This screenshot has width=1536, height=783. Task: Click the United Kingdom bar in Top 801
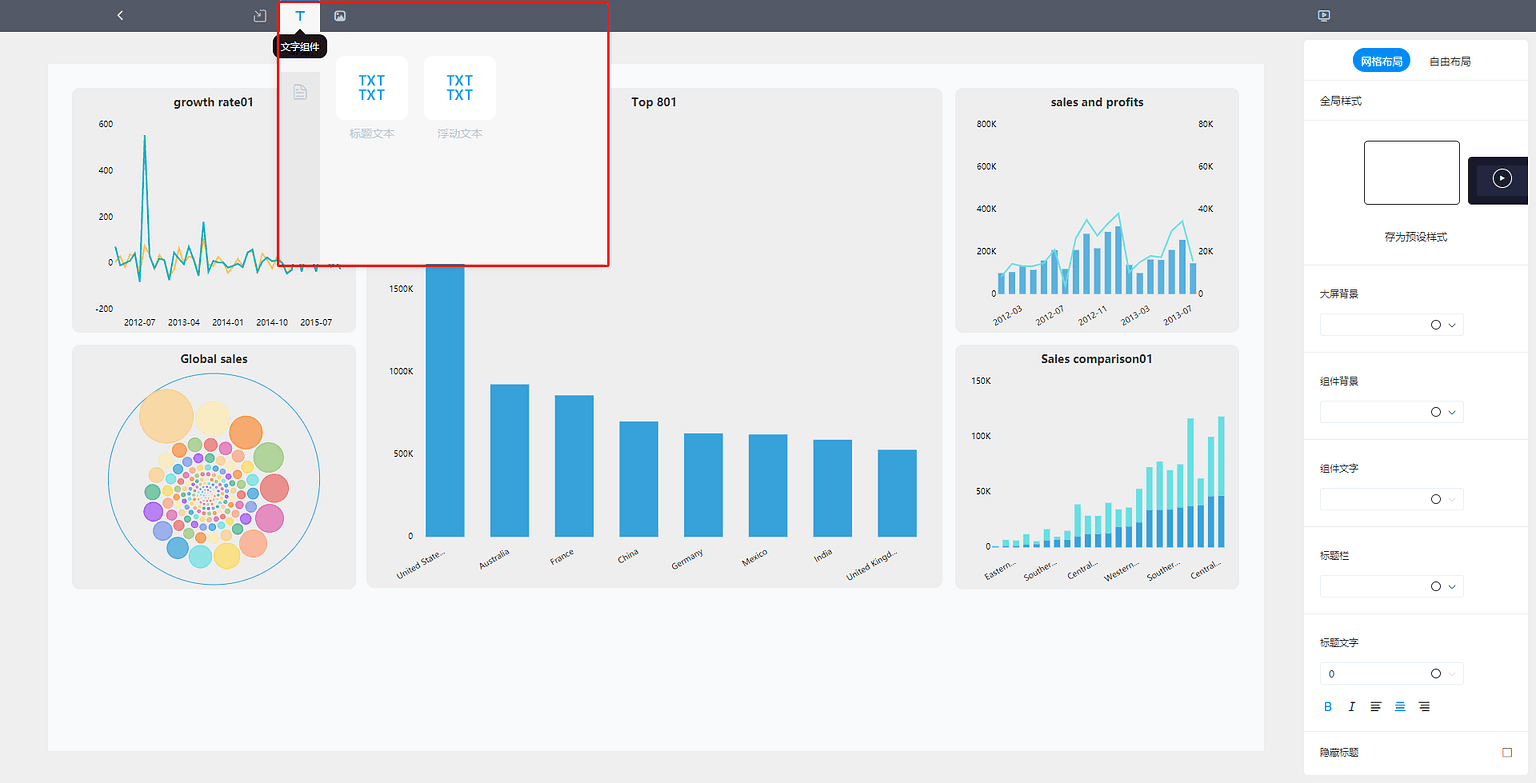[x=897, y=493]
